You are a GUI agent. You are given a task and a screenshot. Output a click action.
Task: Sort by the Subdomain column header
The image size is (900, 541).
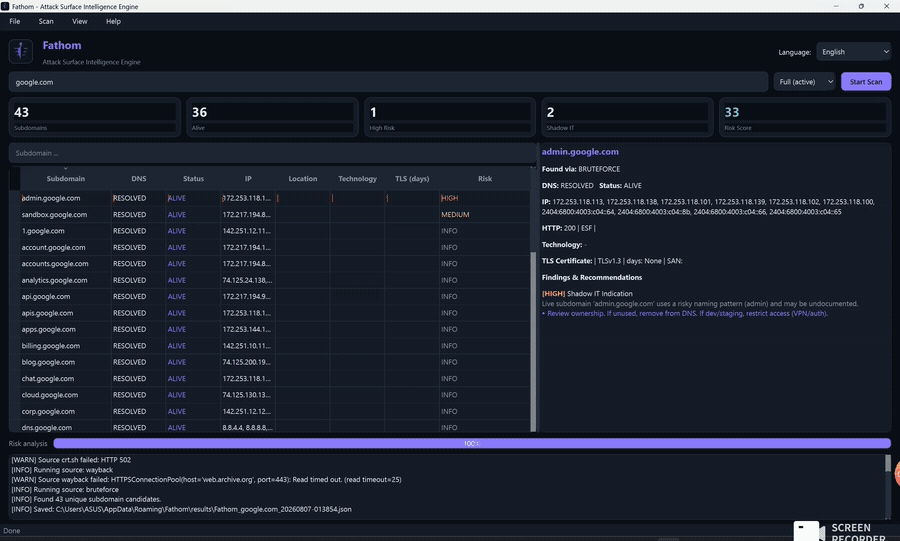pos(65,178)
